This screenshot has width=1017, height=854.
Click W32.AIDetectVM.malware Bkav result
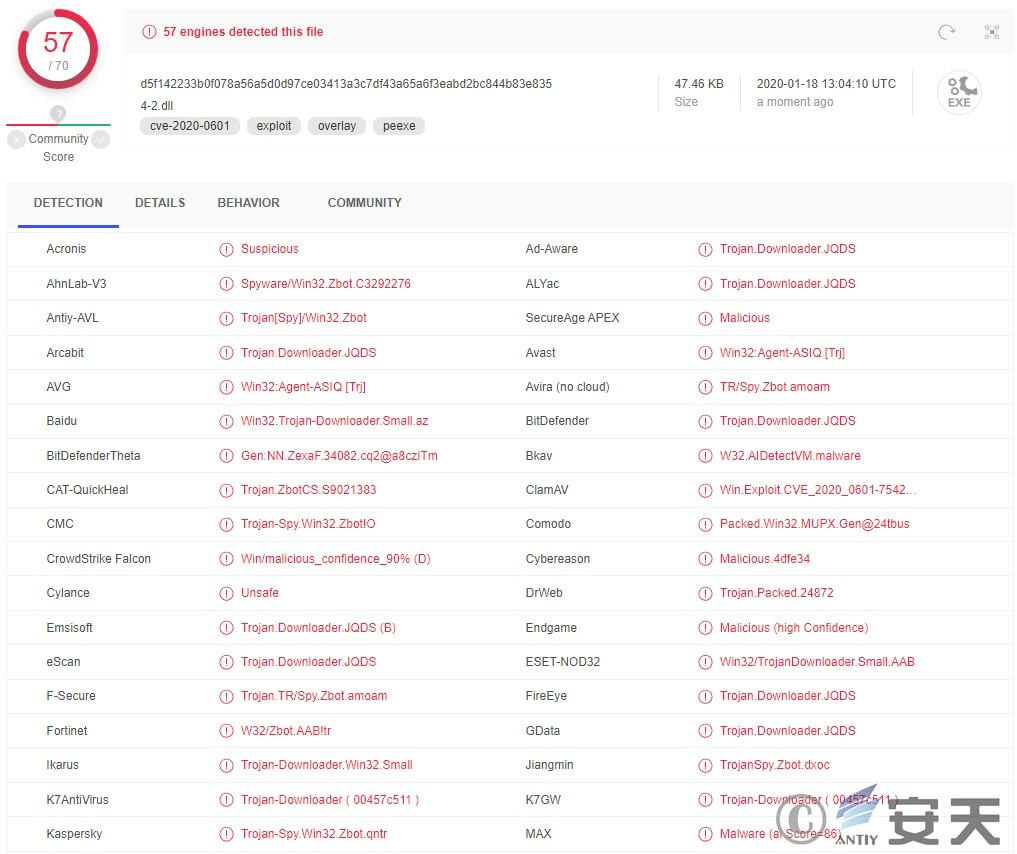[790, 456]
